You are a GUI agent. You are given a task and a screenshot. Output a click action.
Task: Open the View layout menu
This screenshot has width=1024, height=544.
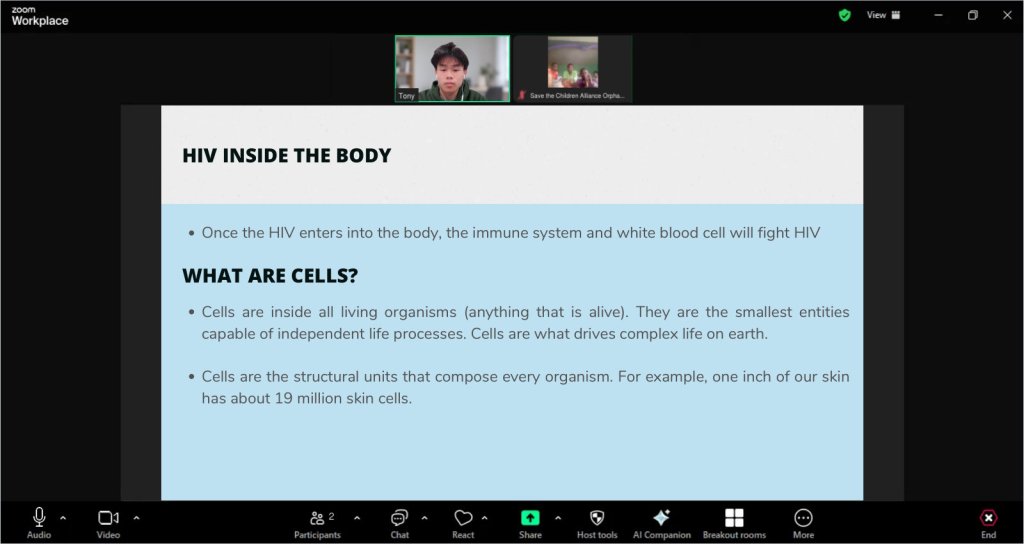(883, 15)
